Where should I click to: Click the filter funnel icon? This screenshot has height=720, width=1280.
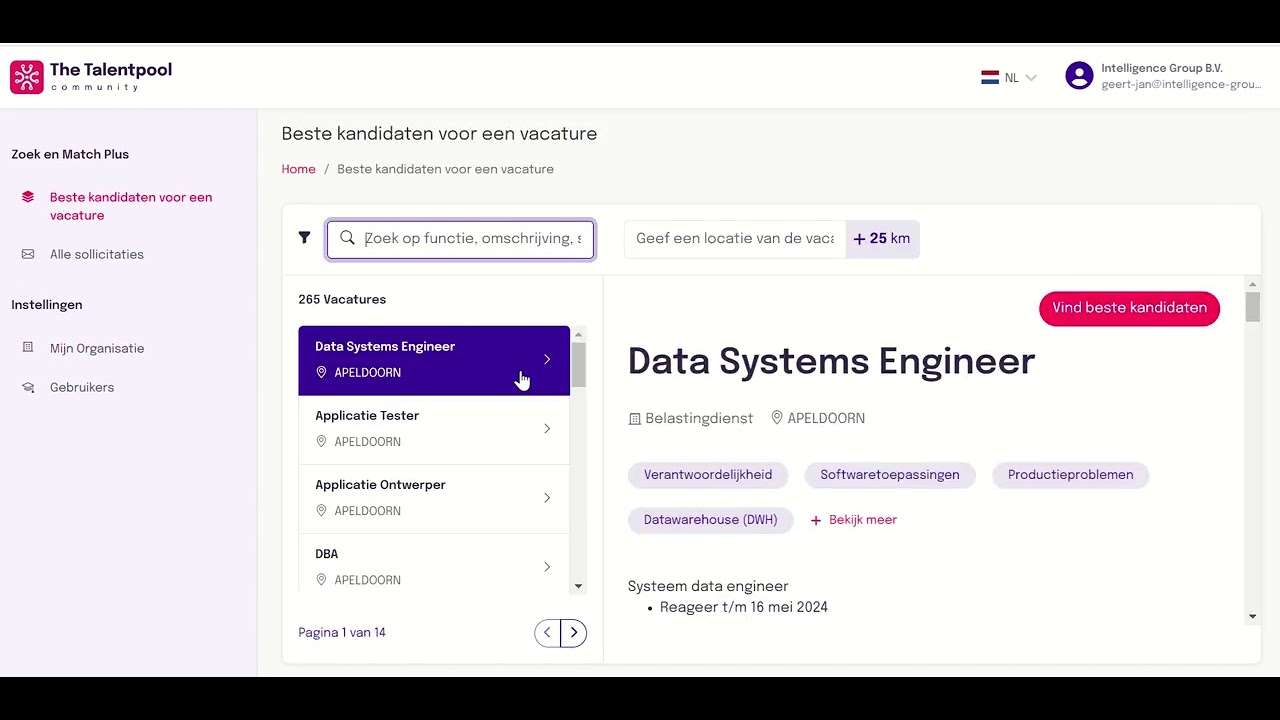304,238
